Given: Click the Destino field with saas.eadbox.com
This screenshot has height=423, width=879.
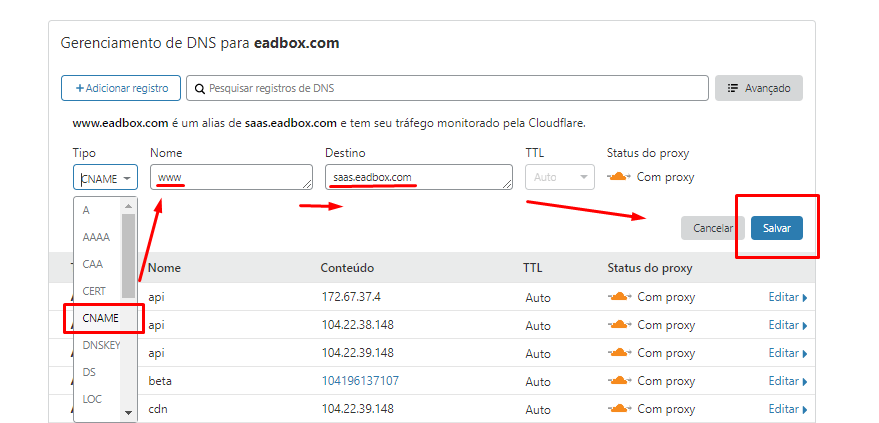Looking at the screenshot, I should [419, 177].
